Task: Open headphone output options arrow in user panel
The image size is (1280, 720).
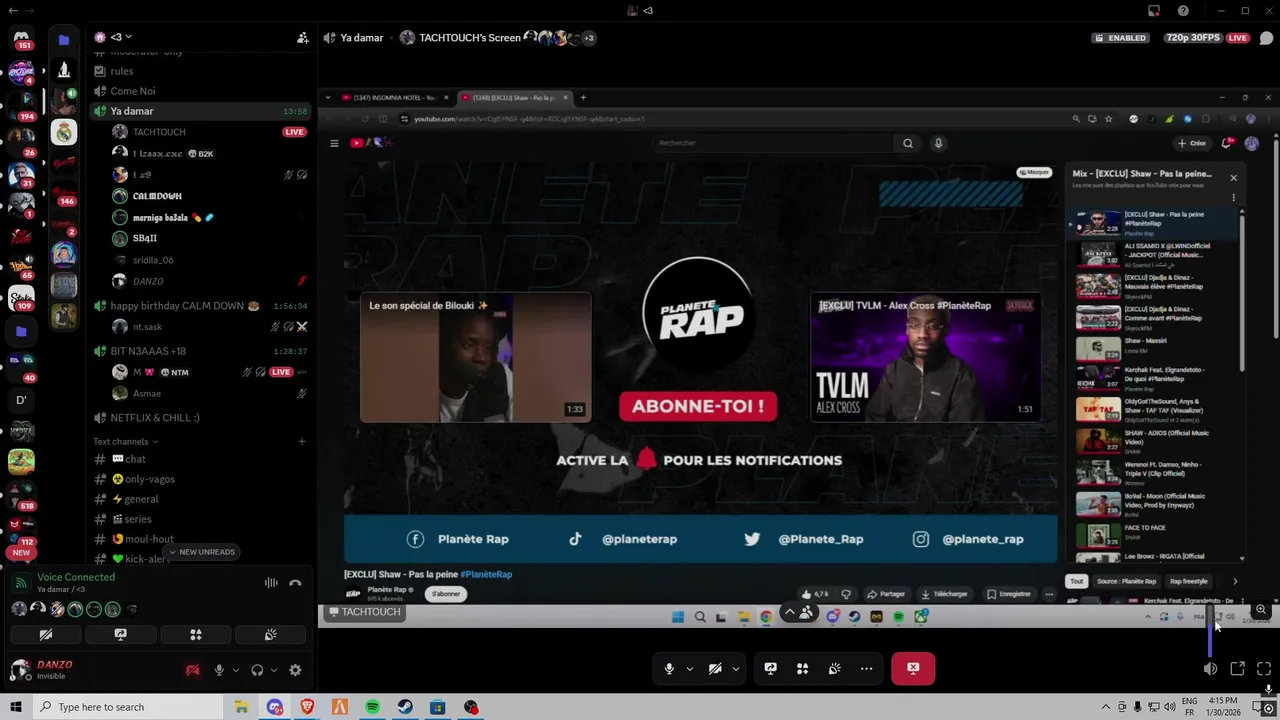Action: click(x=274, y=670)
